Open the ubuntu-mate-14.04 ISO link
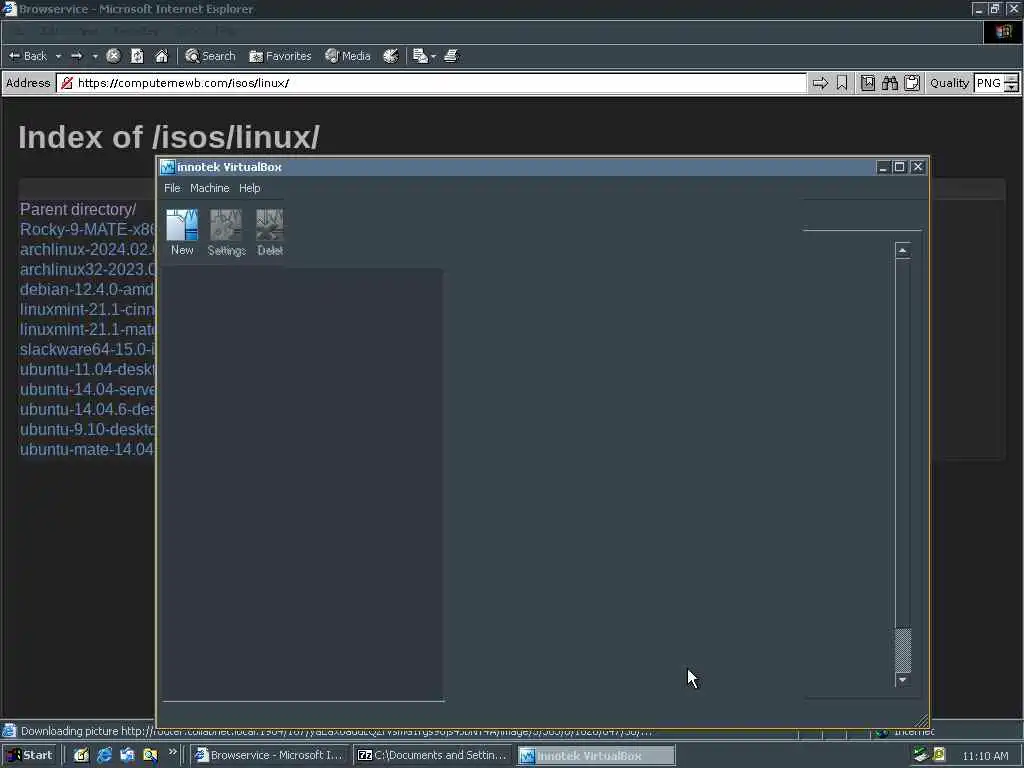This screenshot has width=1024, height=768. pyautogui.click(x=88, y=449)
